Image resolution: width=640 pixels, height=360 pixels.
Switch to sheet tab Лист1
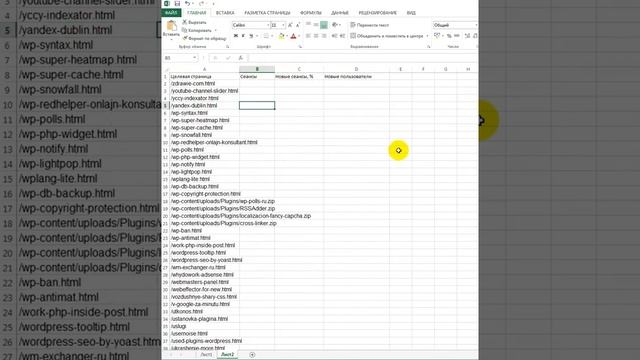[x=206, y=355]
